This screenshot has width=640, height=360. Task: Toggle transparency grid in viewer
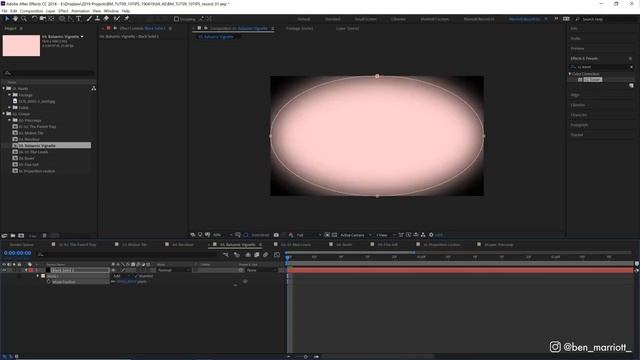coord(335,235)
